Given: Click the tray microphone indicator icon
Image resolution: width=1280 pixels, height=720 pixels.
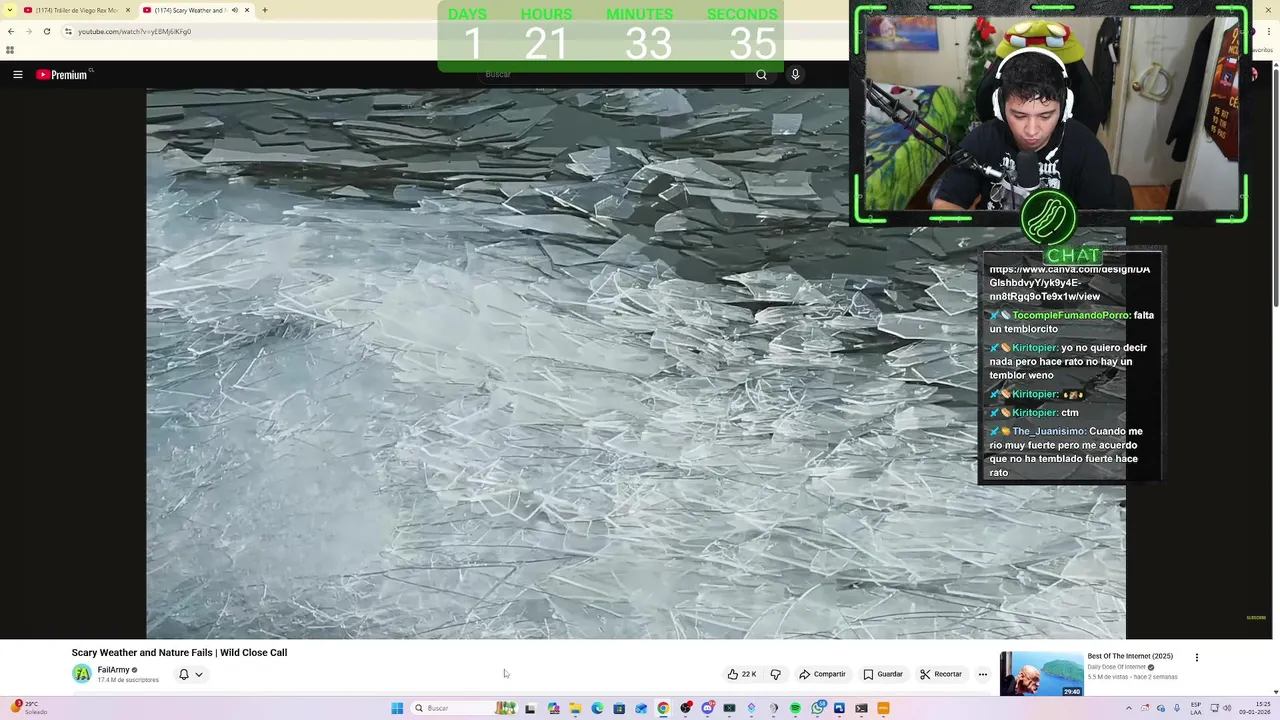Looking at the screenshot, I should [x=1177, y=708].
